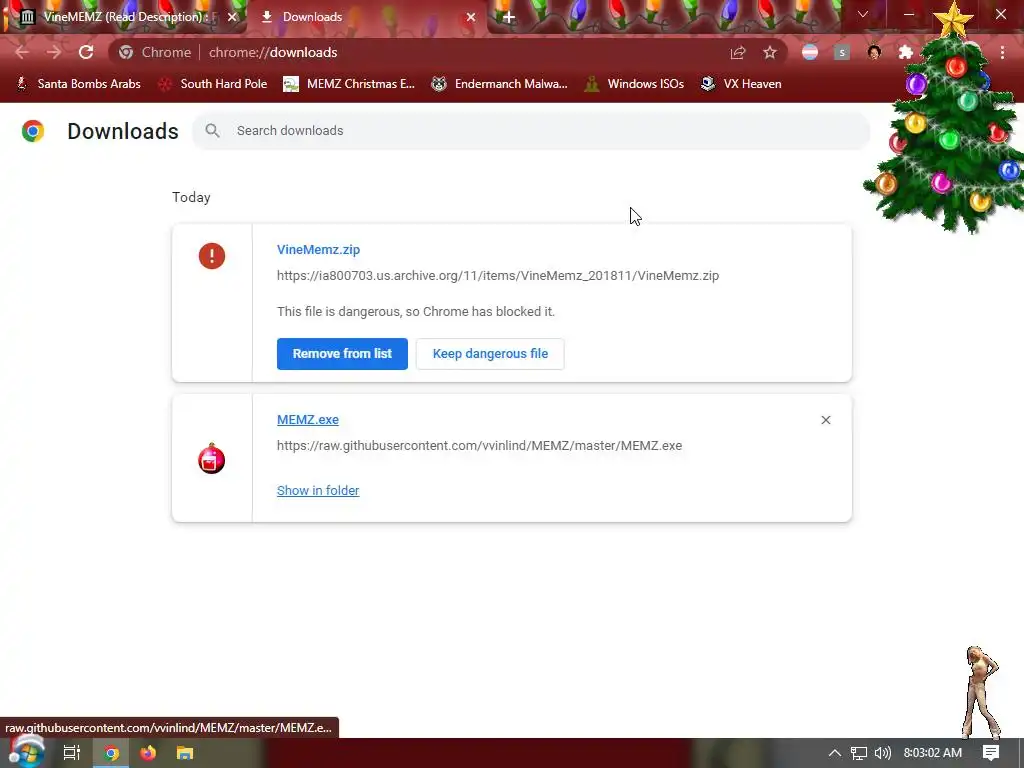Image resolution: width=1024 pixels, height=768 pixels.
Task: Click the gray S extension icon
Action: [842, 52]
